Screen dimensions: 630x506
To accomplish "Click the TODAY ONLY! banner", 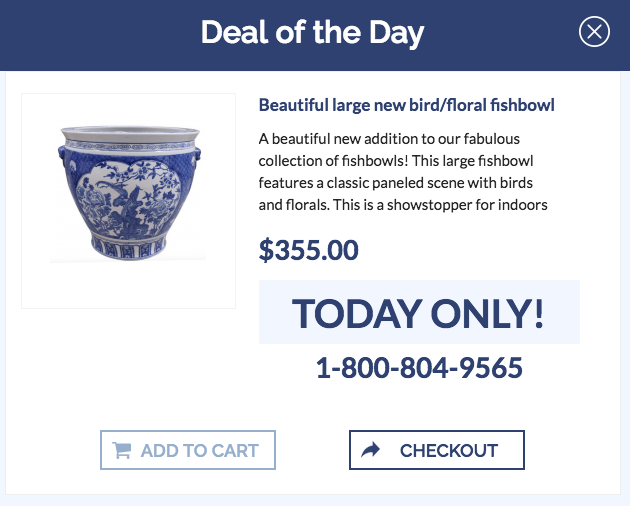I will tap(419, 313).
